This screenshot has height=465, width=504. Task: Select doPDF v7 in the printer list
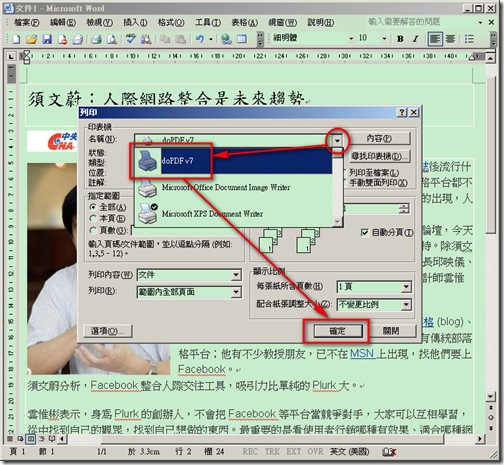pos(233,161)
